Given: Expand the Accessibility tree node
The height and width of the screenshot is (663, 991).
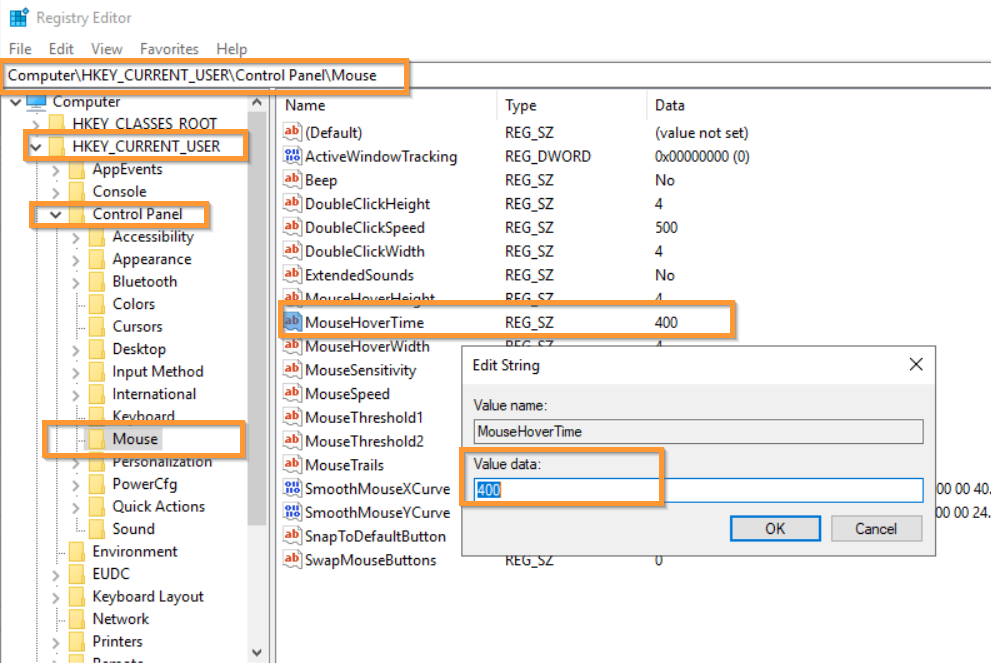Looking at the screenshot, I should 76,237.
